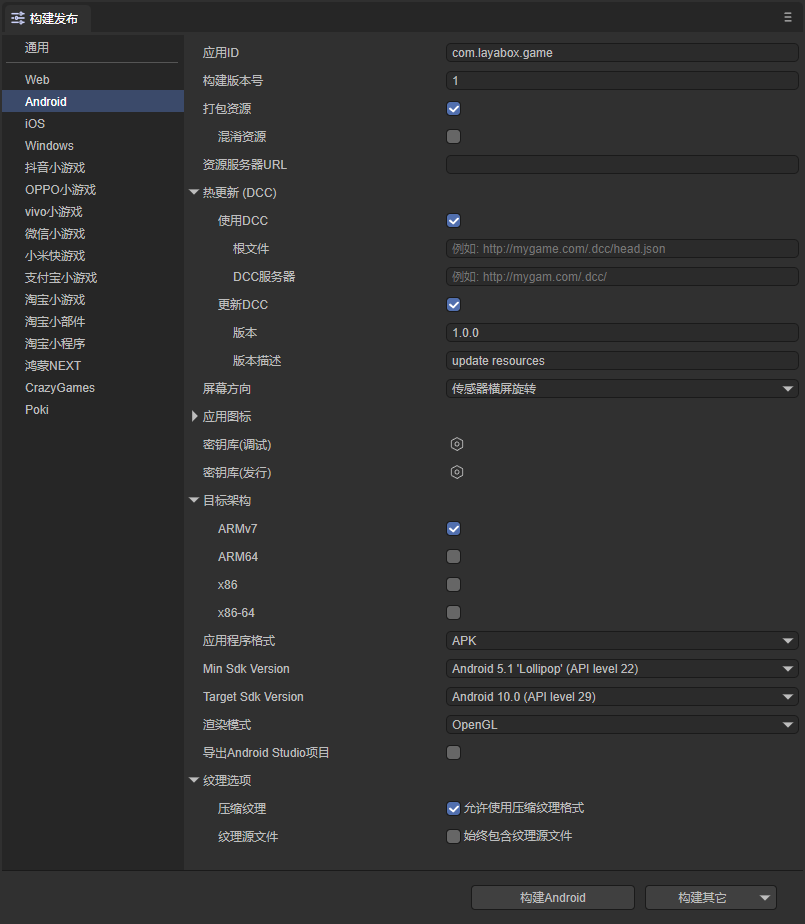Screen dimensions: 805x924
Task: Click the 构建其它 button
Action: (x=701, y=898)
